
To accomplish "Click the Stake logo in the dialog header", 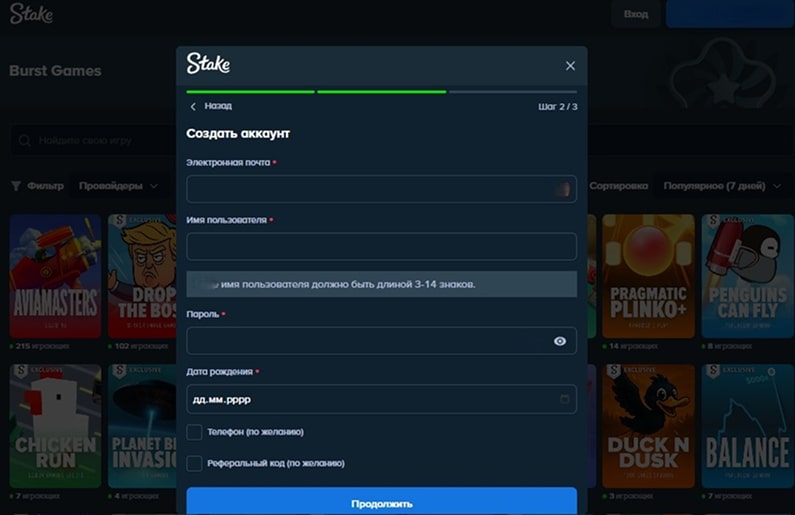I will coord(208,65).
